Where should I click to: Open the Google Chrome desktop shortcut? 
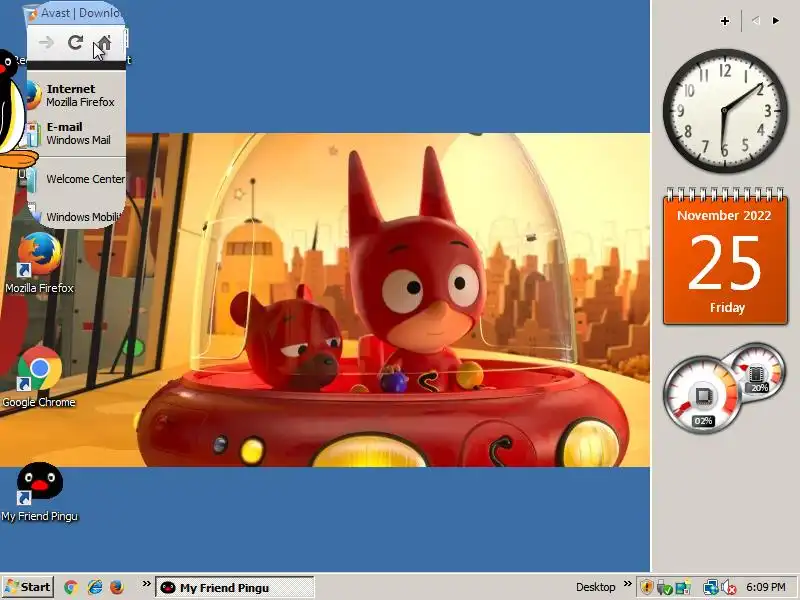[39, 378]
